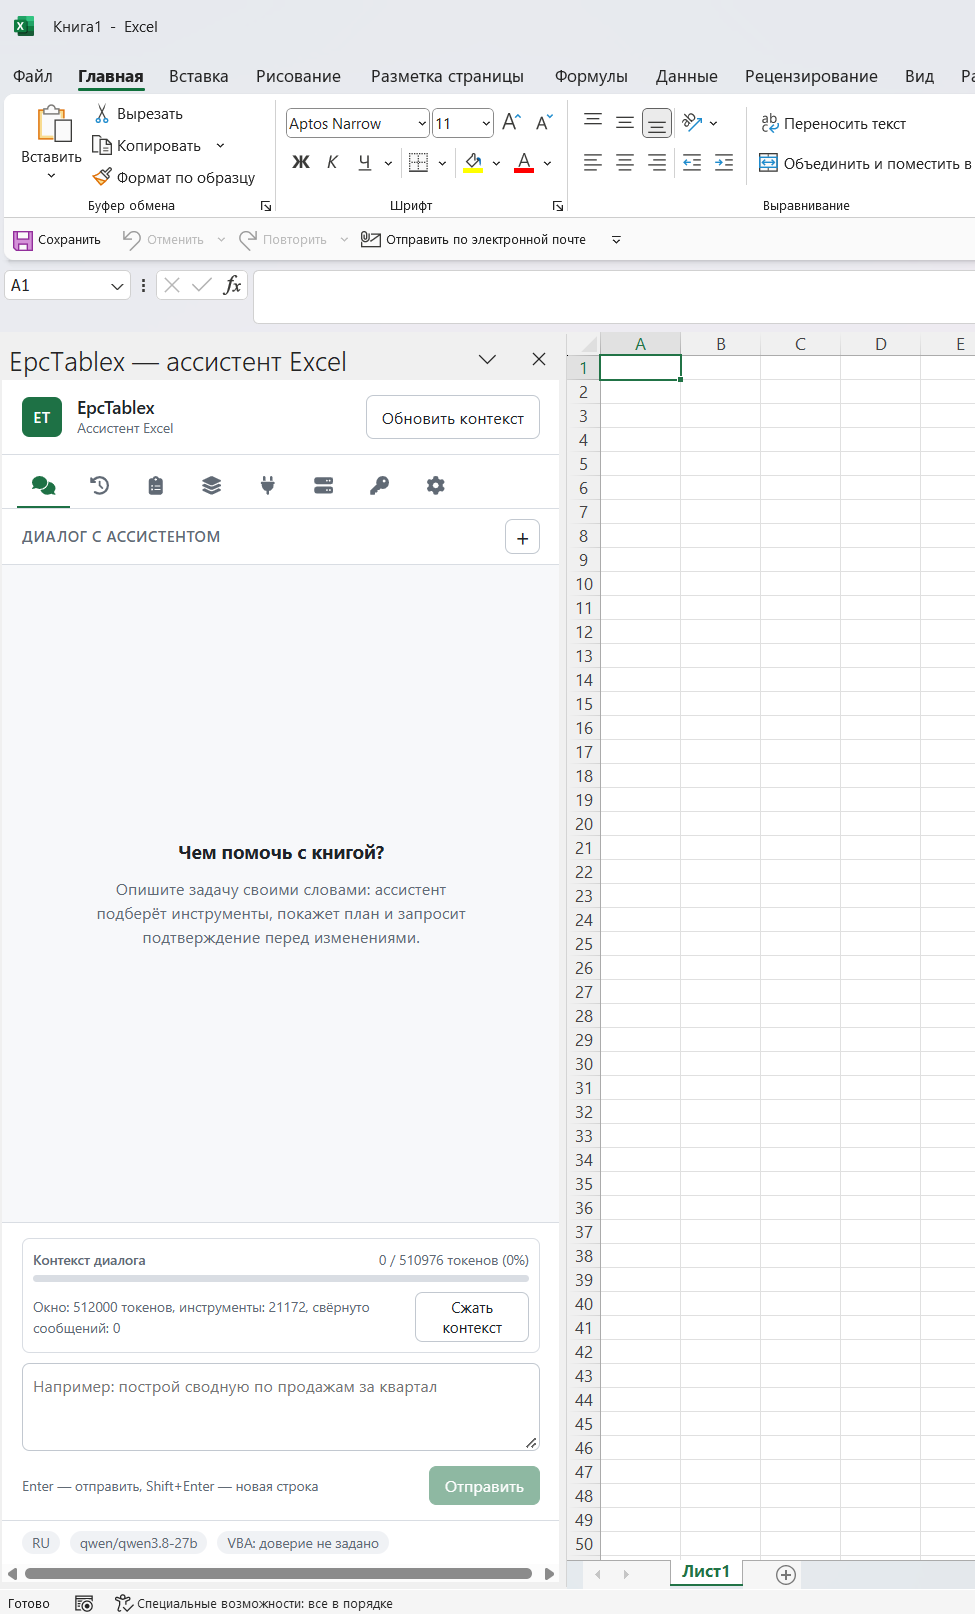Open the font size 11 dropdown
This screenshot has height=1614, width=975.
(x=486, y=123)
